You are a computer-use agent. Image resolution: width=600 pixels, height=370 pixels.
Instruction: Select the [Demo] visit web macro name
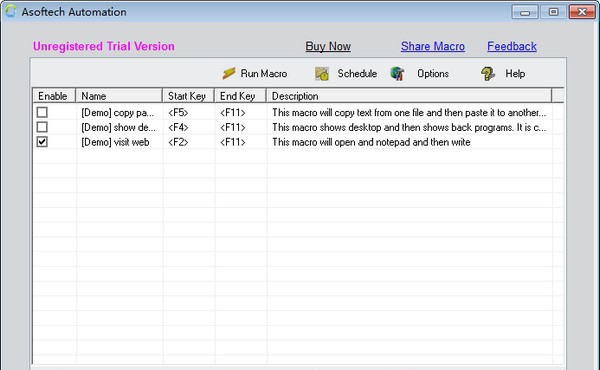pos(115,142)
